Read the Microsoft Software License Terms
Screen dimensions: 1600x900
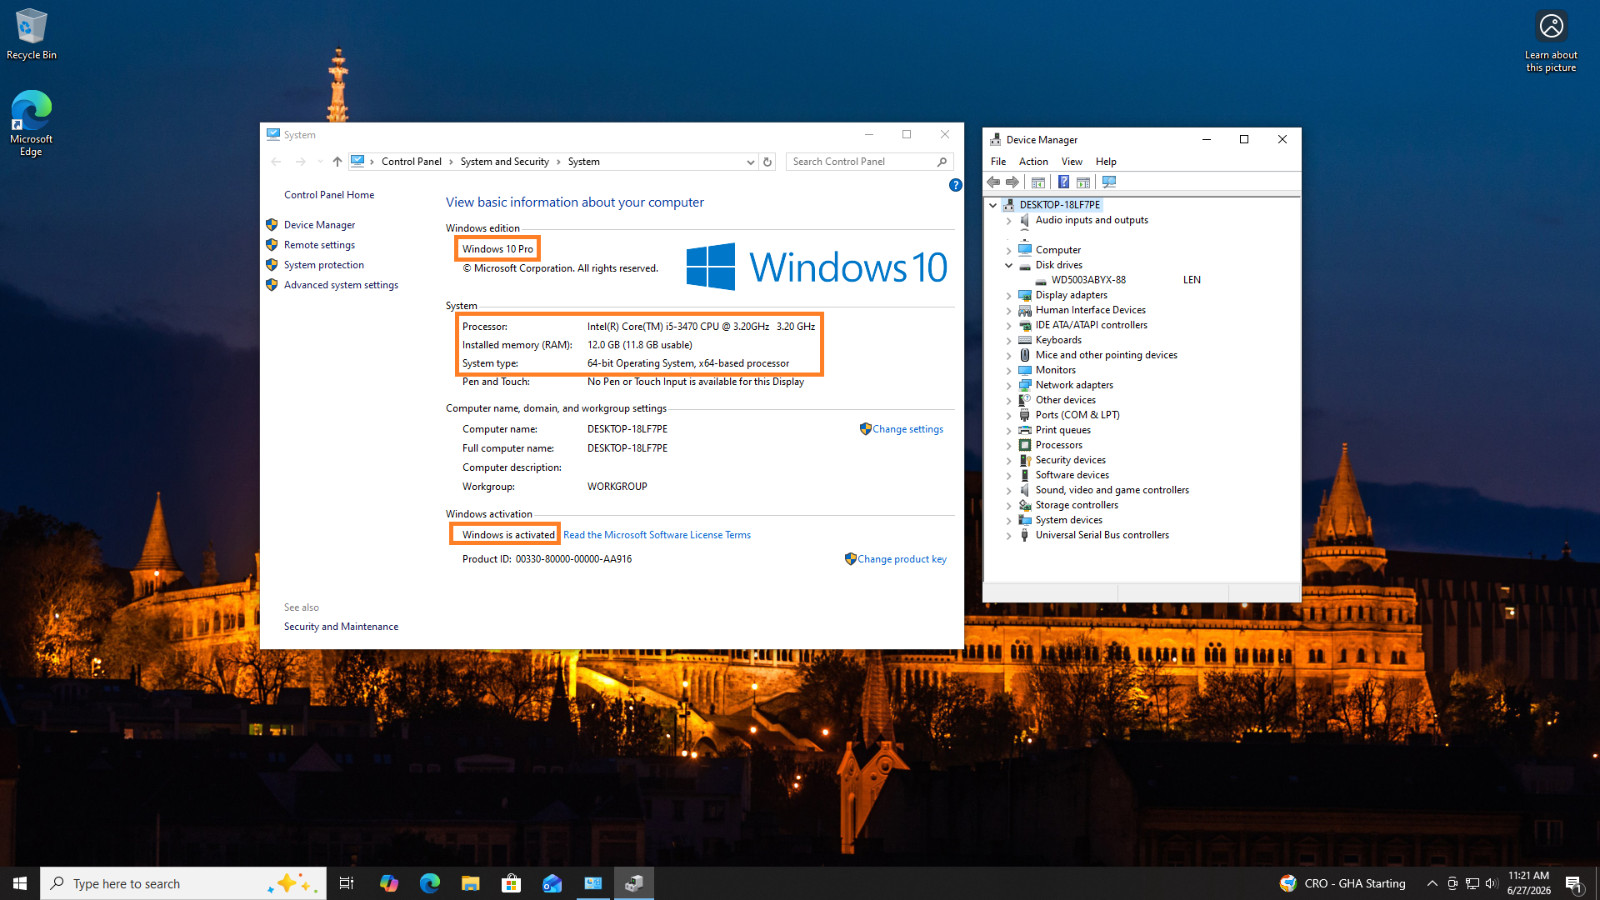(x=657, y=535)
